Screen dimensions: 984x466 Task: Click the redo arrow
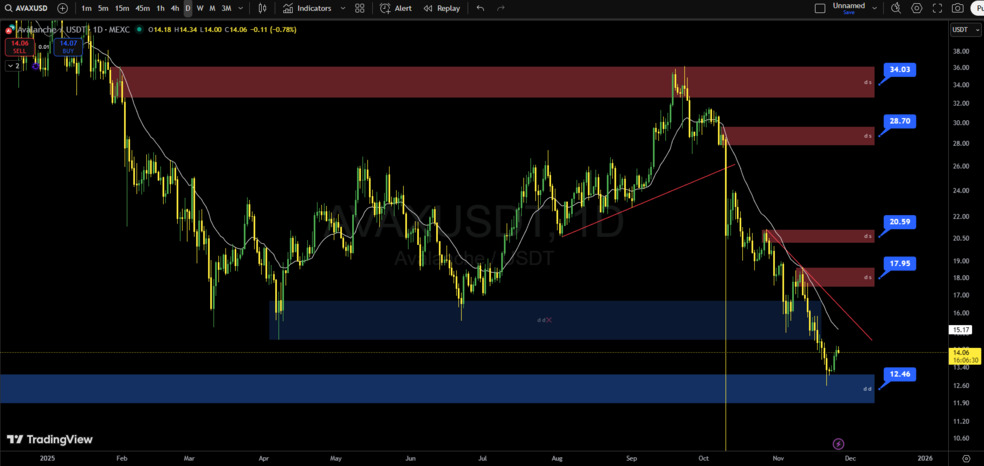[501, 8]
